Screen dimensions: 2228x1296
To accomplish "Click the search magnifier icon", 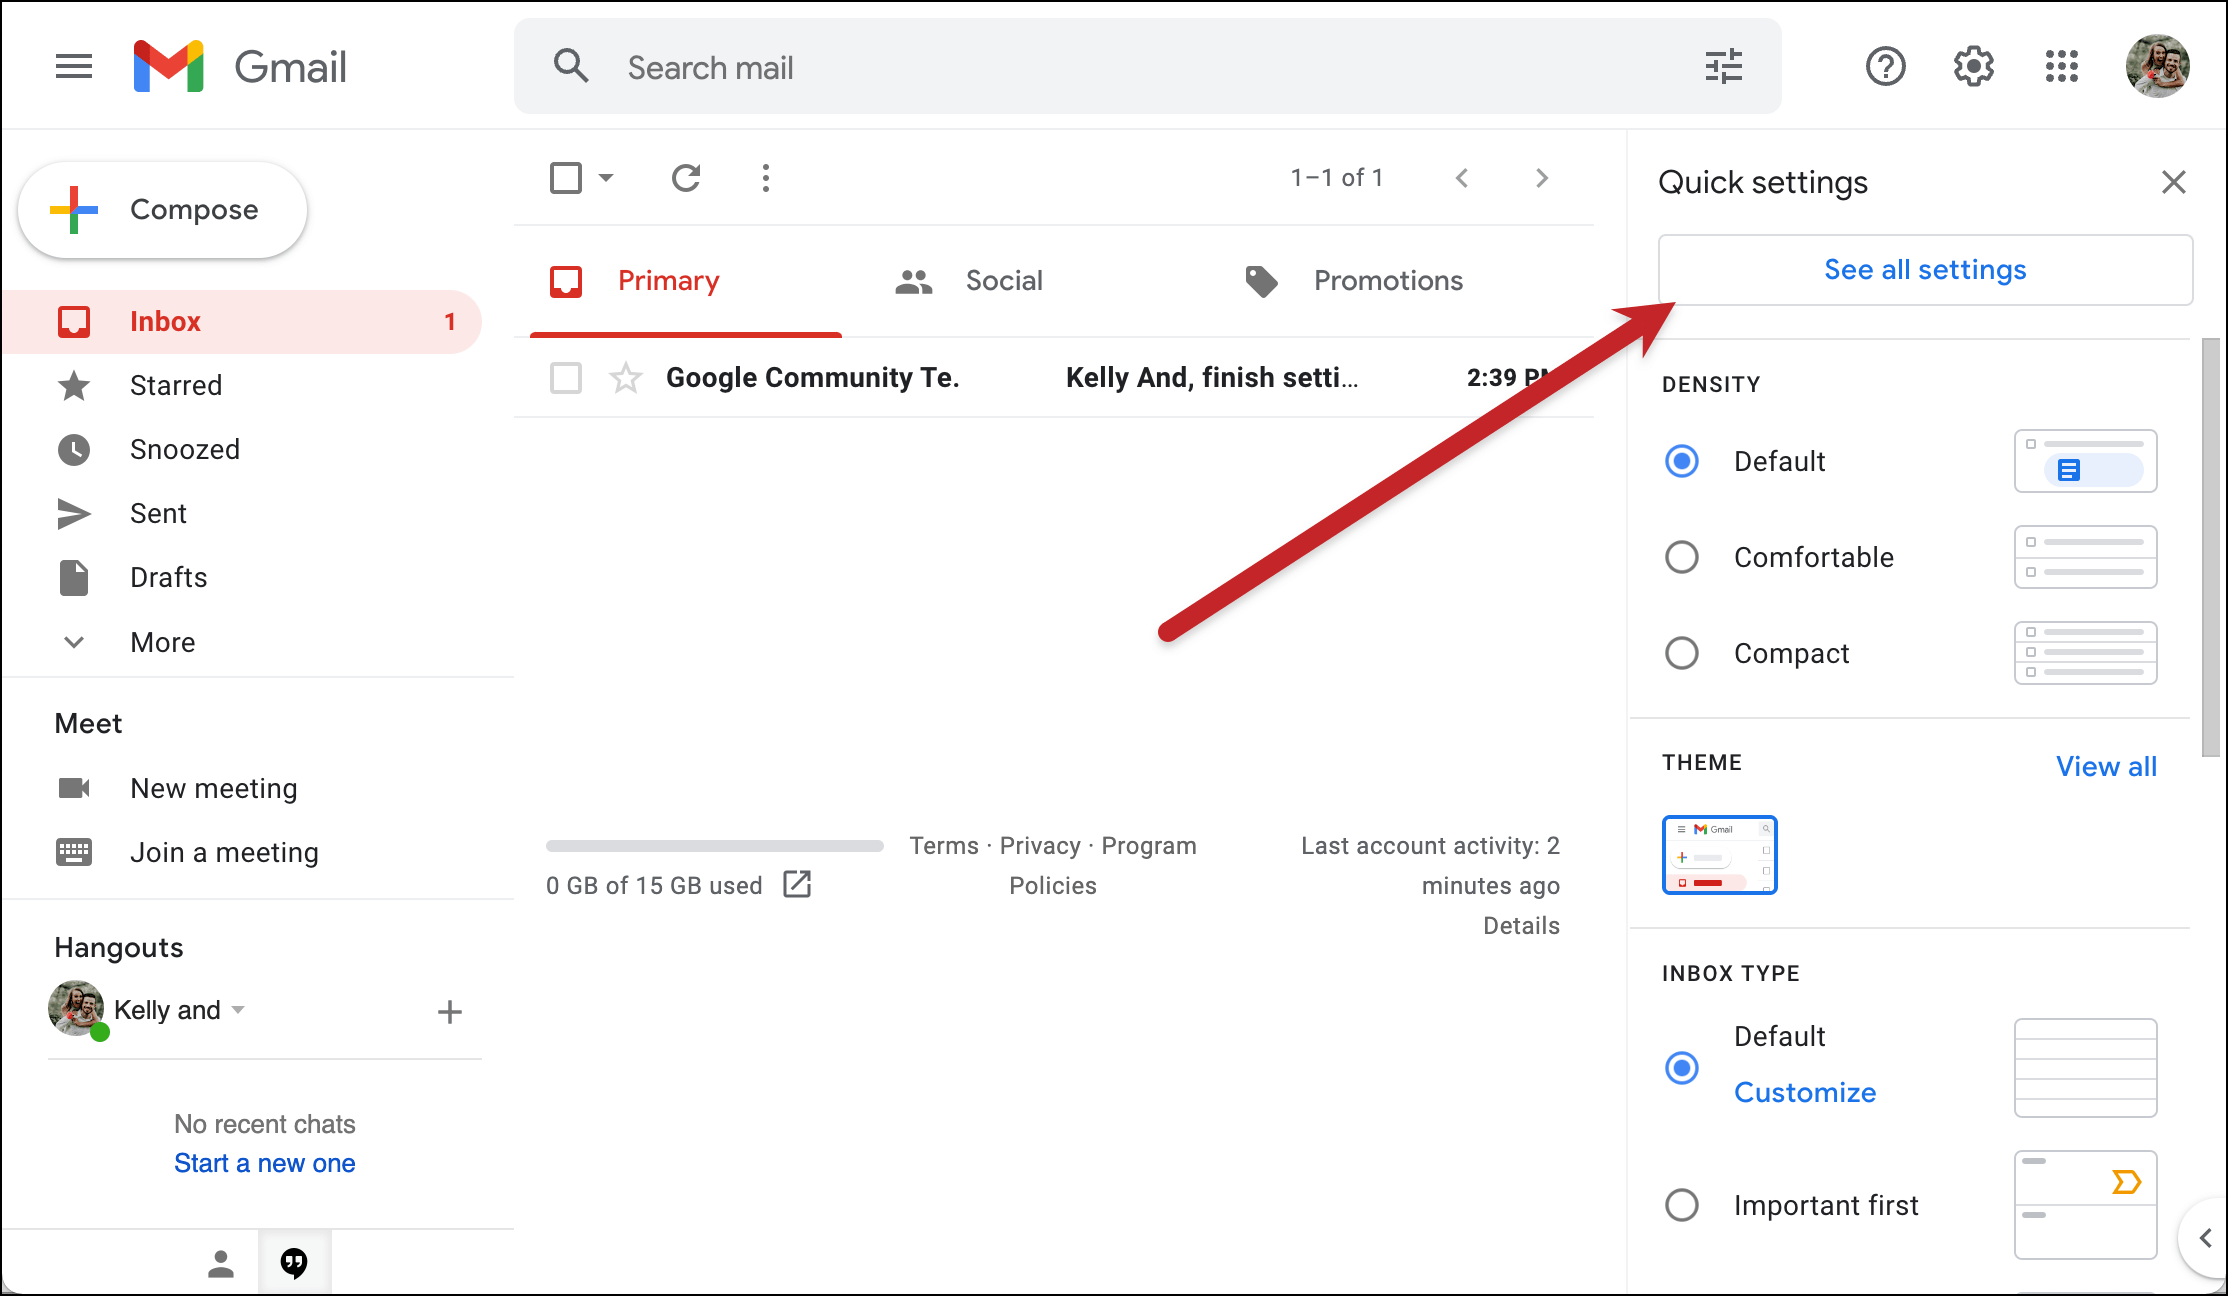I will click(571, 66).
